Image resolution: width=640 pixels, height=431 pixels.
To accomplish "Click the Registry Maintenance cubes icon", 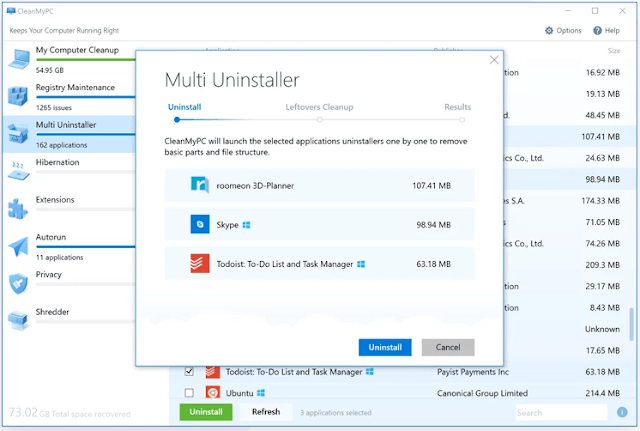I will tap(18, 96).
